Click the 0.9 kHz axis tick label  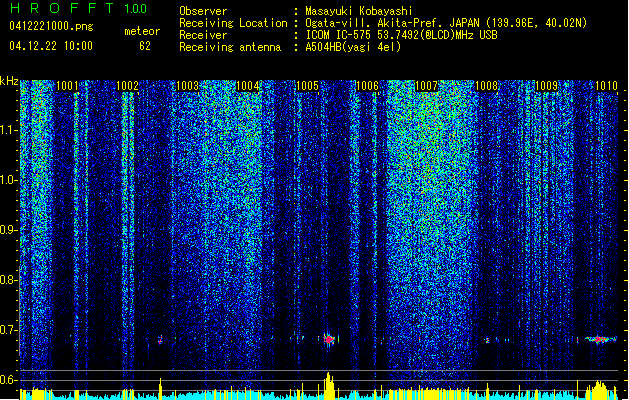pos(9,230)
